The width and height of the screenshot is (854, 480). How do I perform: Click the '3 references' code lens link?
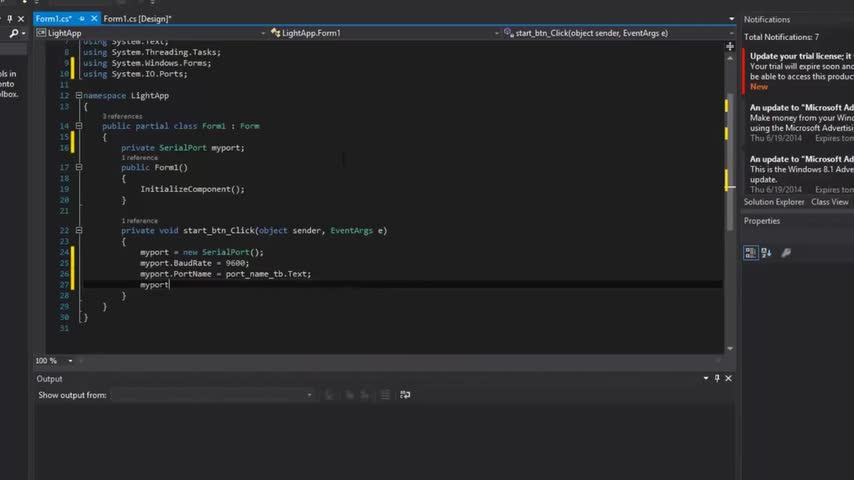[x=122, y=117]
